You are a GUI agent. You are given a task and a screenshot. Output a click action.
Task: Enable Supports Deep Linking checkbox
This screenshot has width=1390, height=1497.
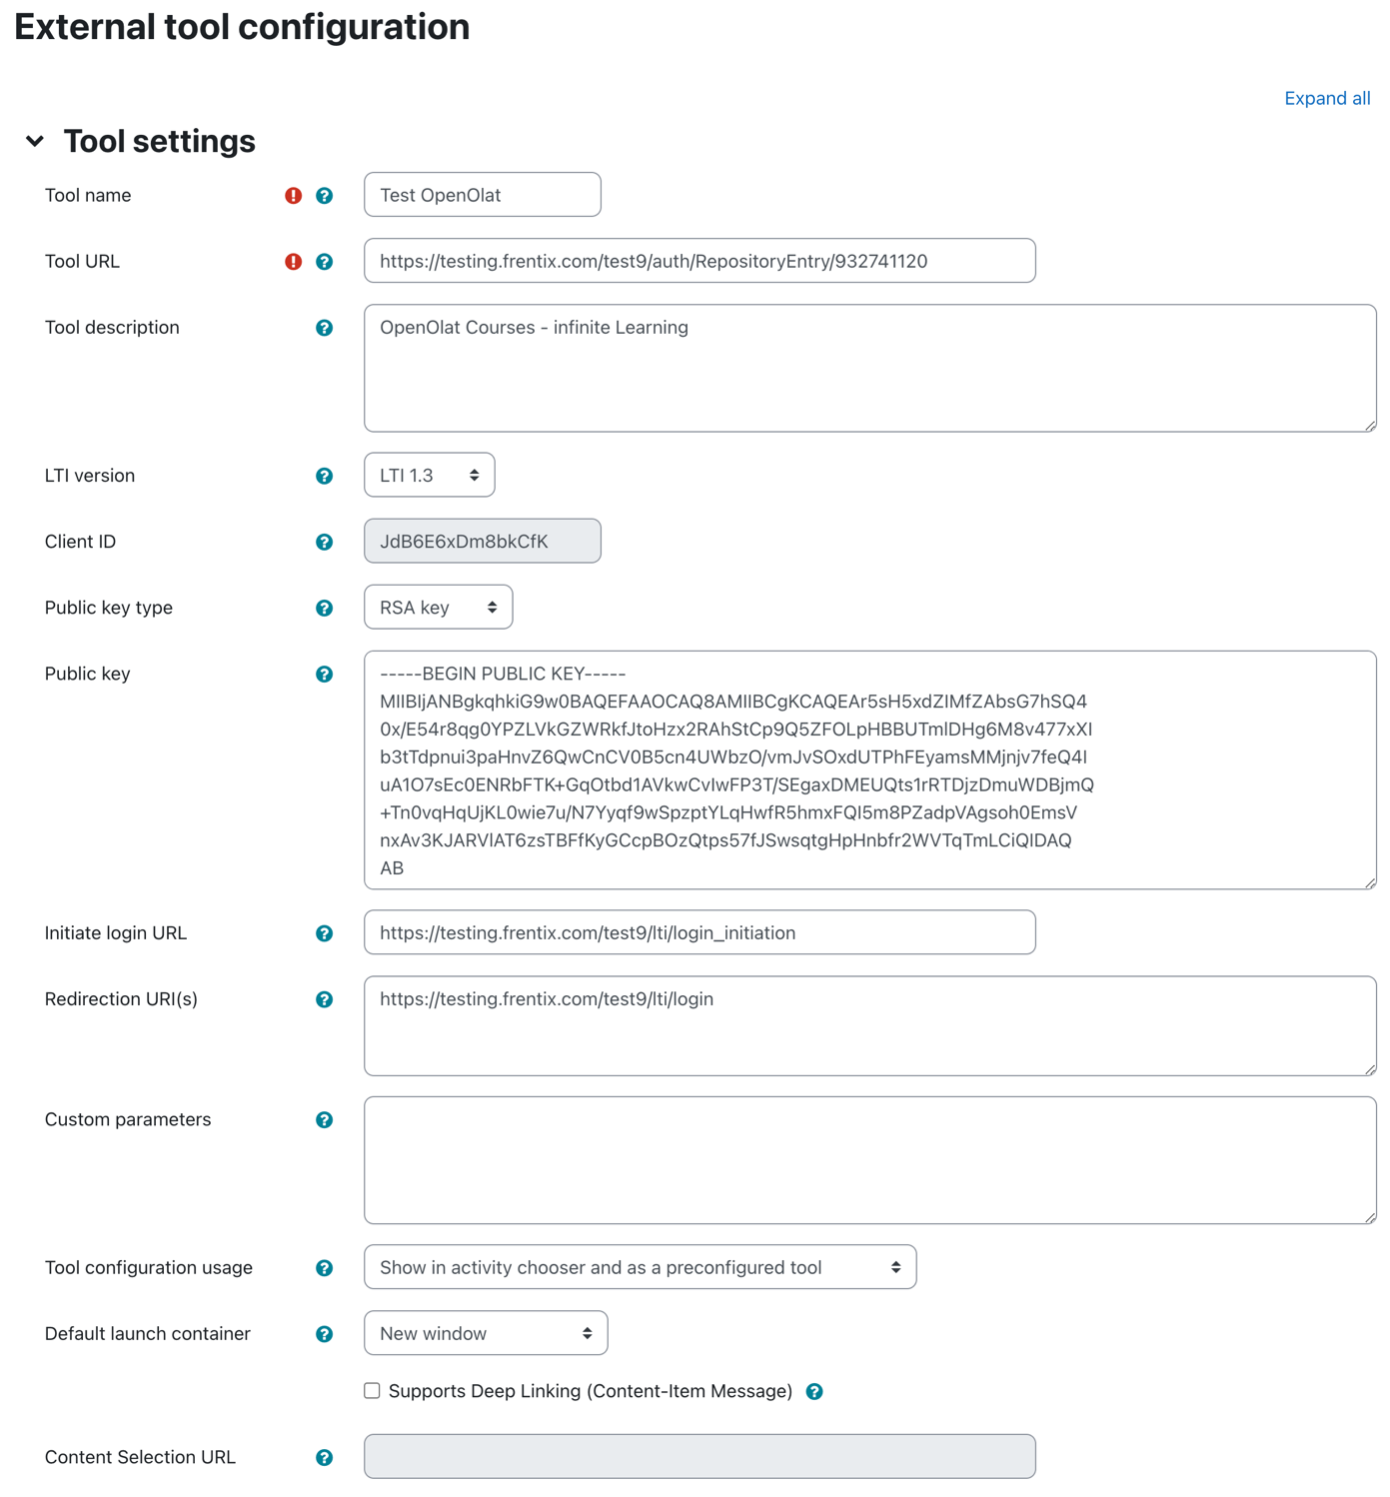pyautogui.click(x=372, y=1391)
